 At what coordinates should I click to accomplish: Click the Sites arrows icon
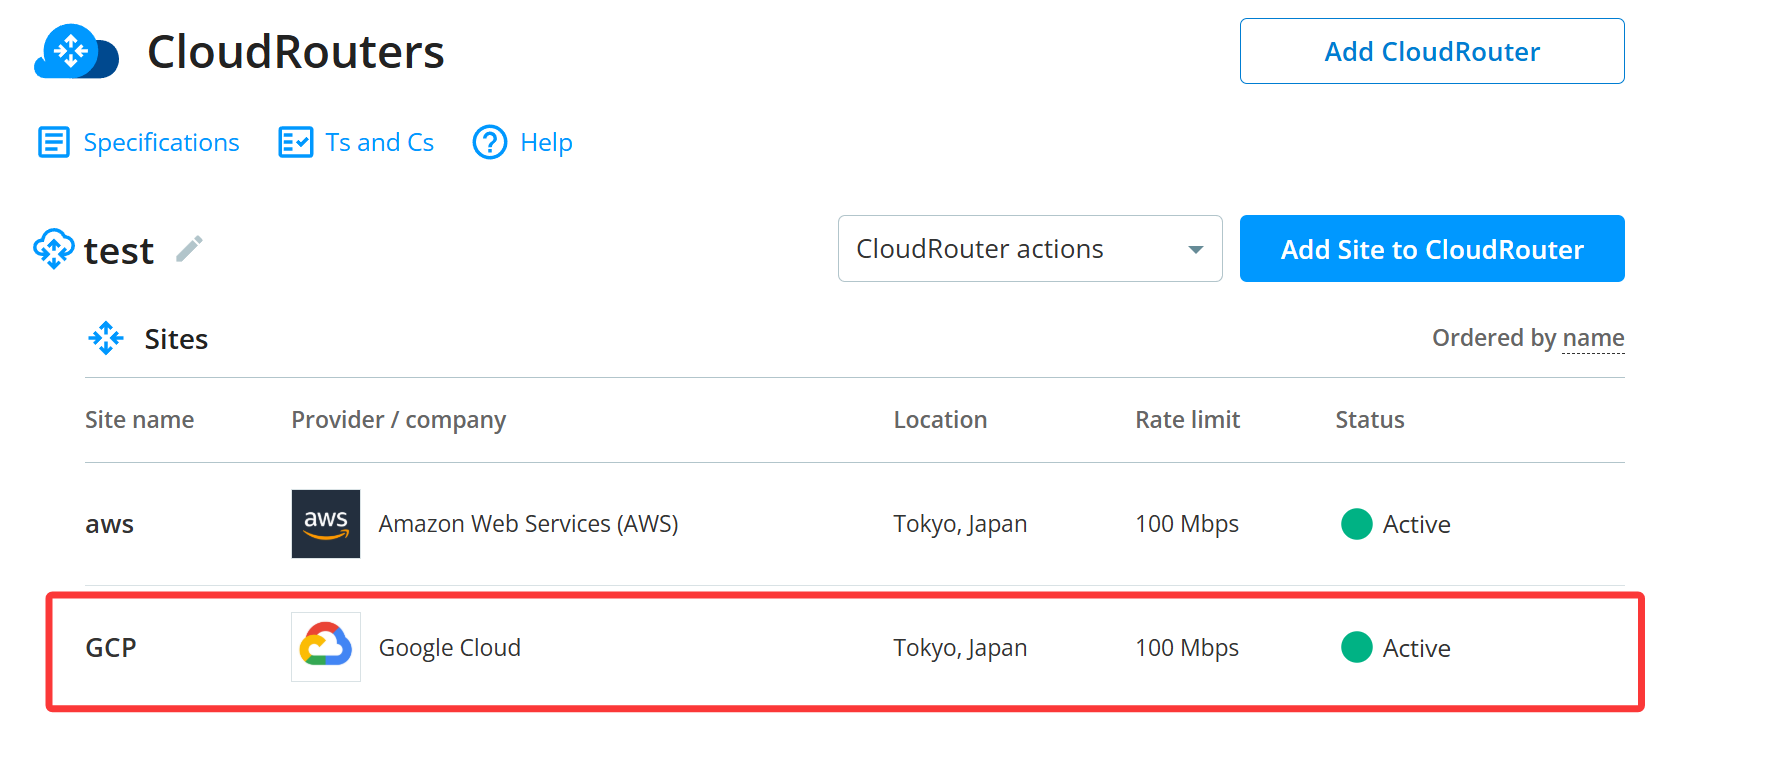106,338
